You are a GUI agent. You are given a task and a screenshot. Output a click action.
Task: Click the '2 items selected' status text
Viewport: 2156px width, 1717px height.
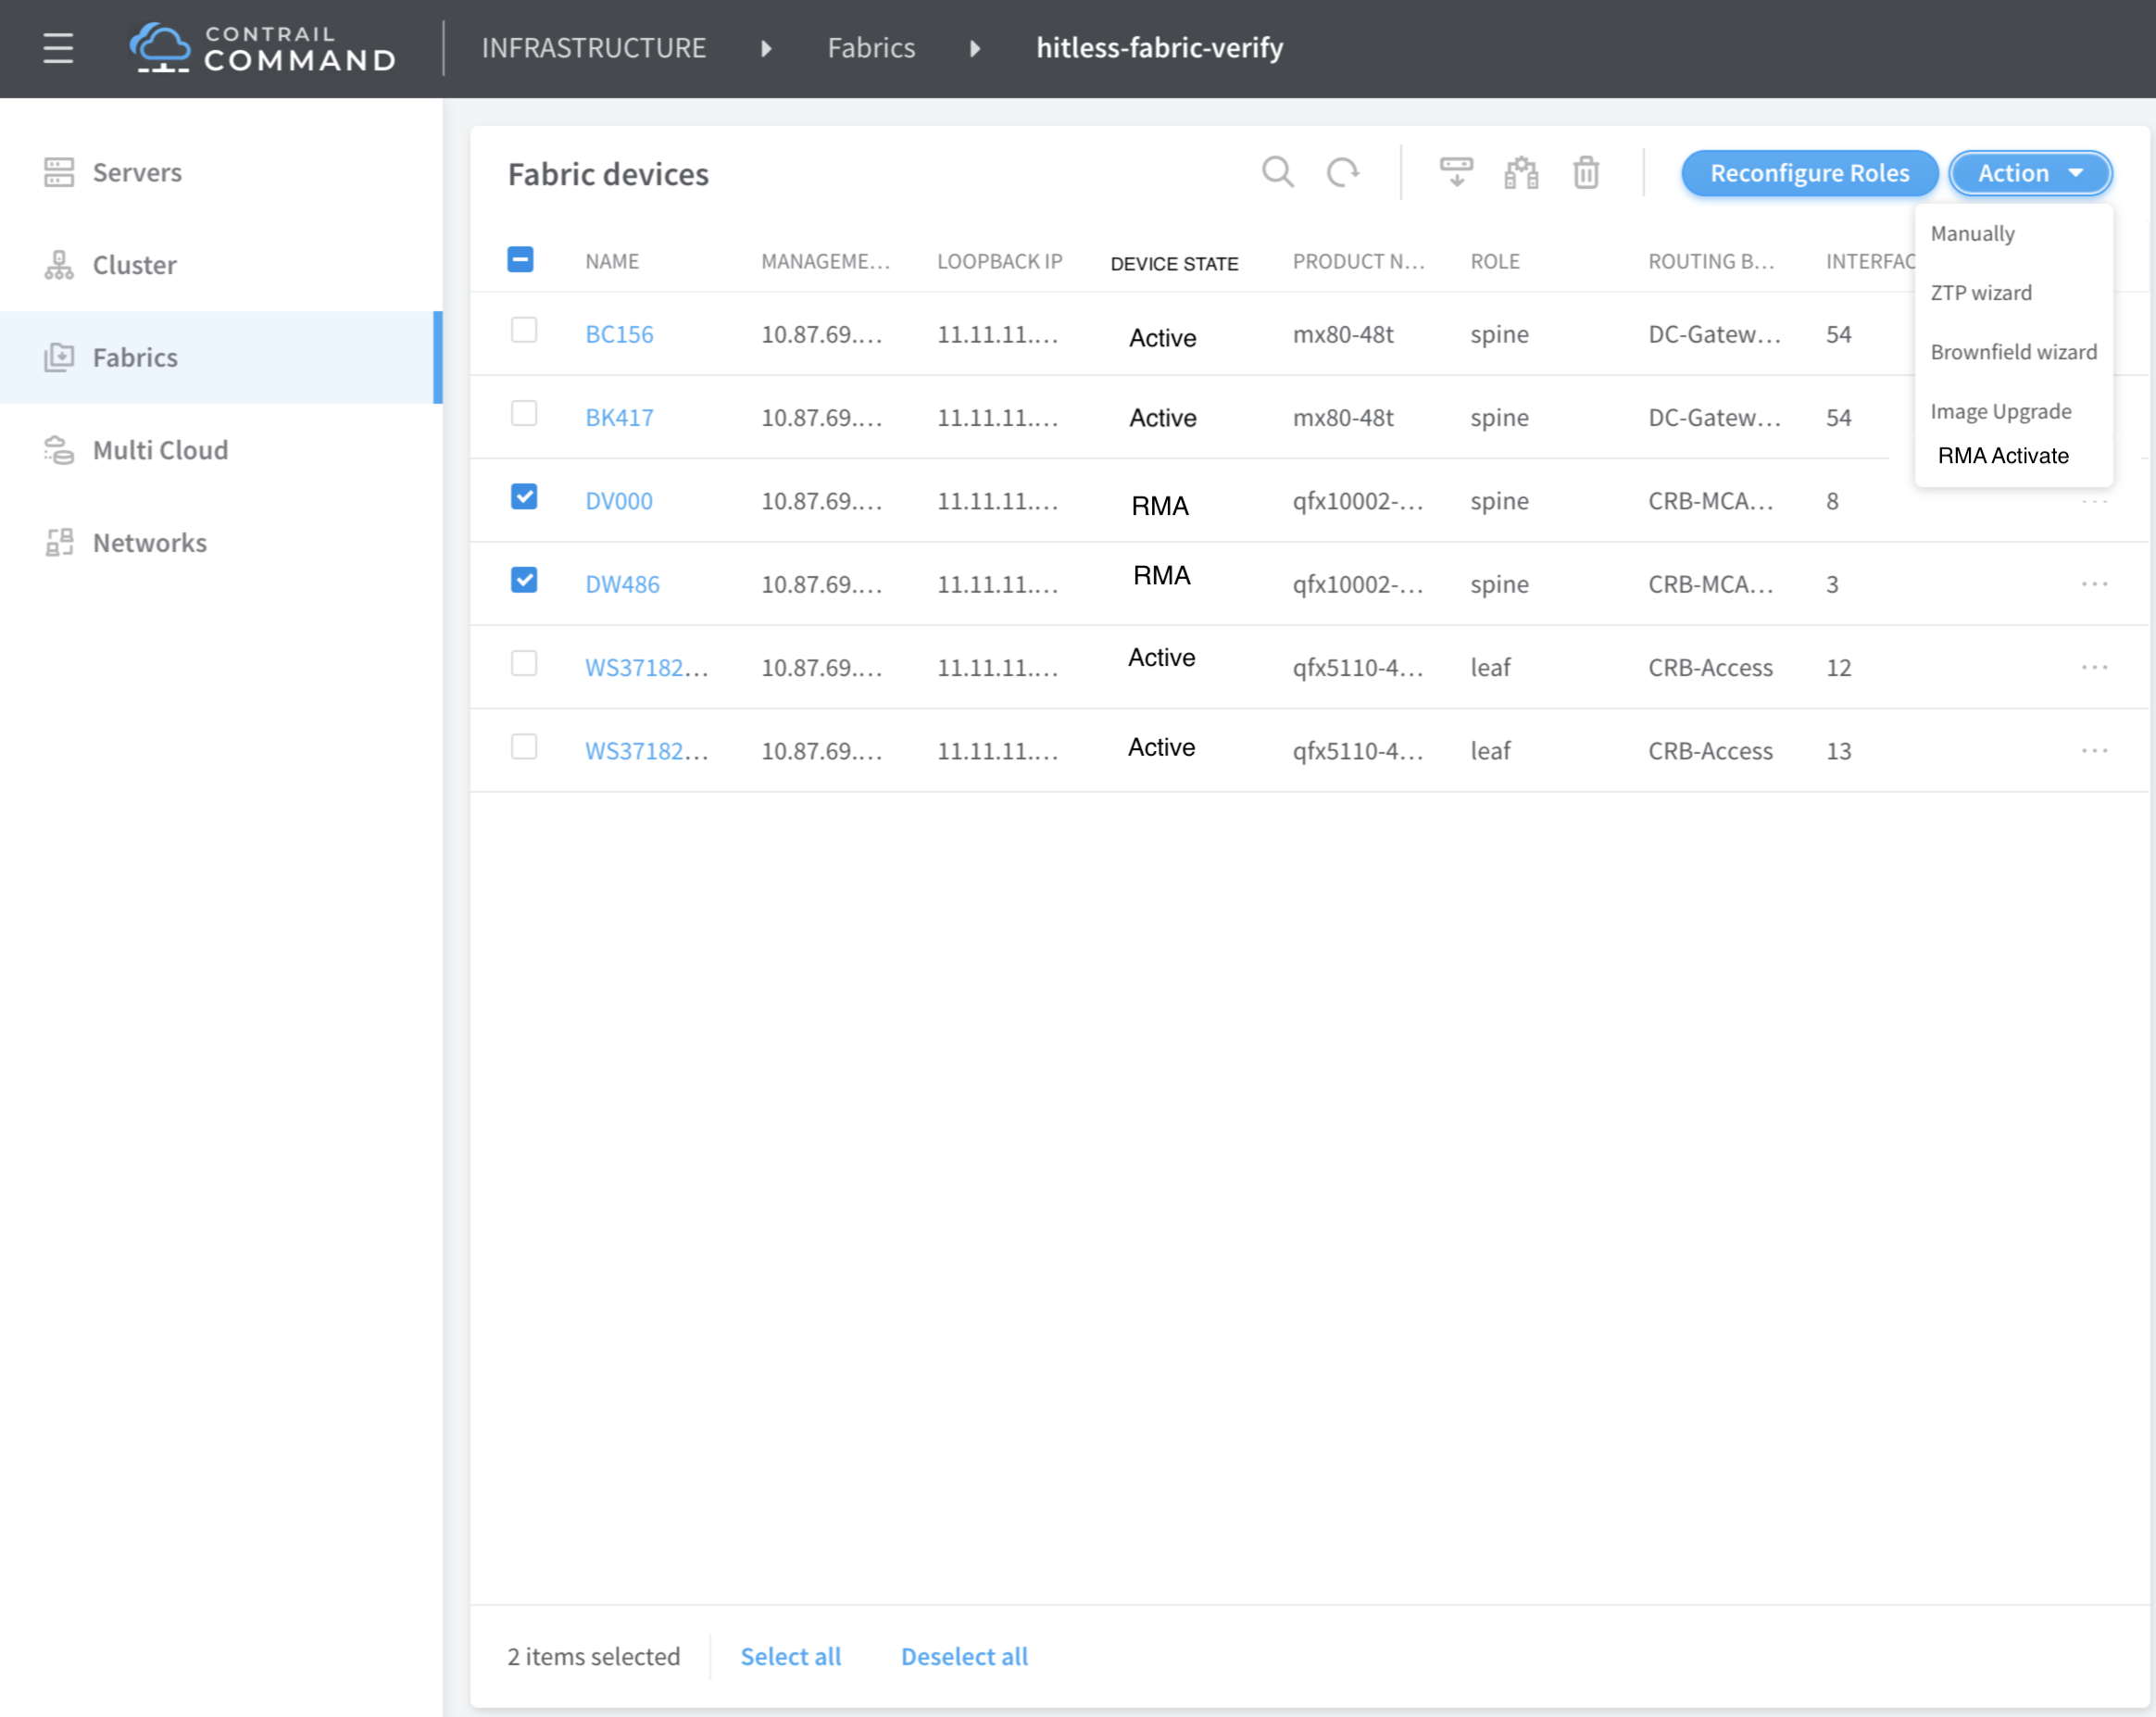[x=594, y=1656]
